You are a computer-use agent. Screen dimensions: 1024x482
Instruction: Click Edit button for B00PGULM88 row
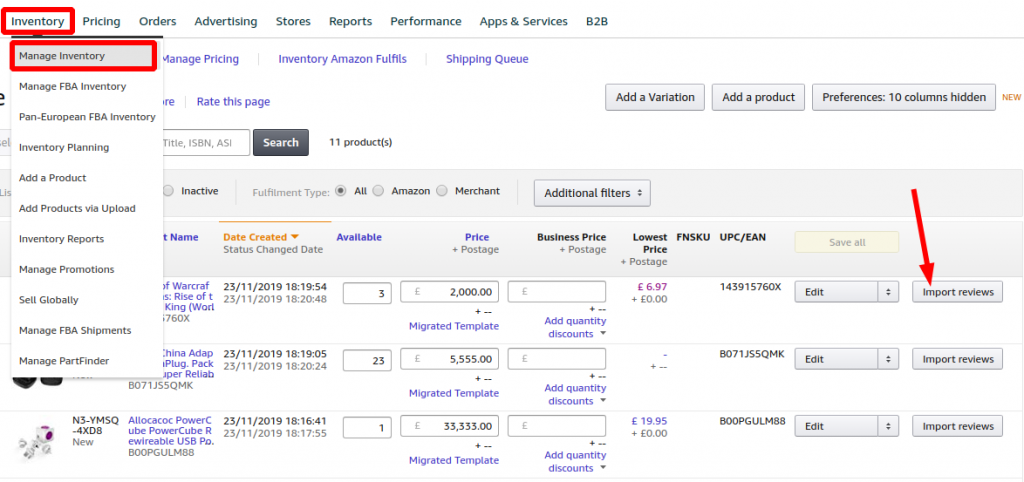(837, 426)
